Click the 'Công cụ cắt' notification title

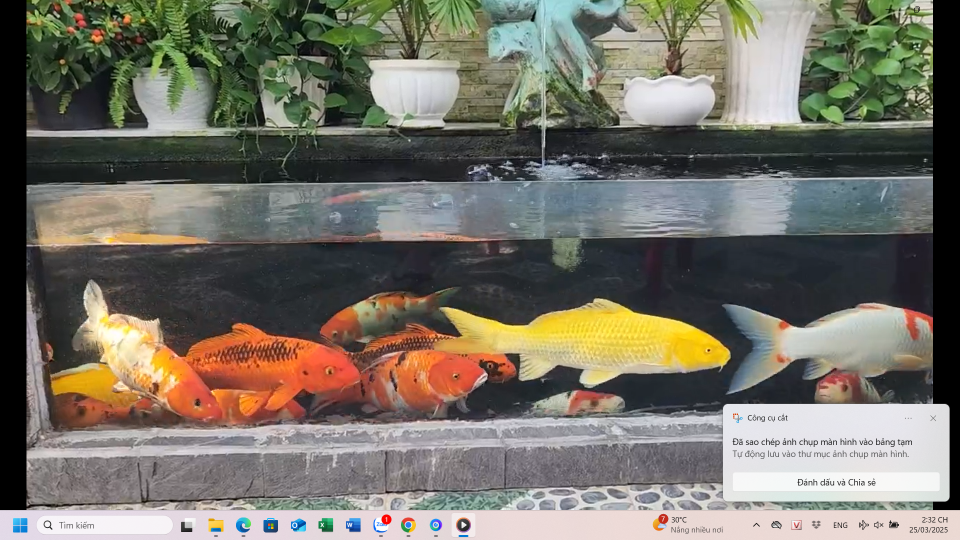(767, 418)
